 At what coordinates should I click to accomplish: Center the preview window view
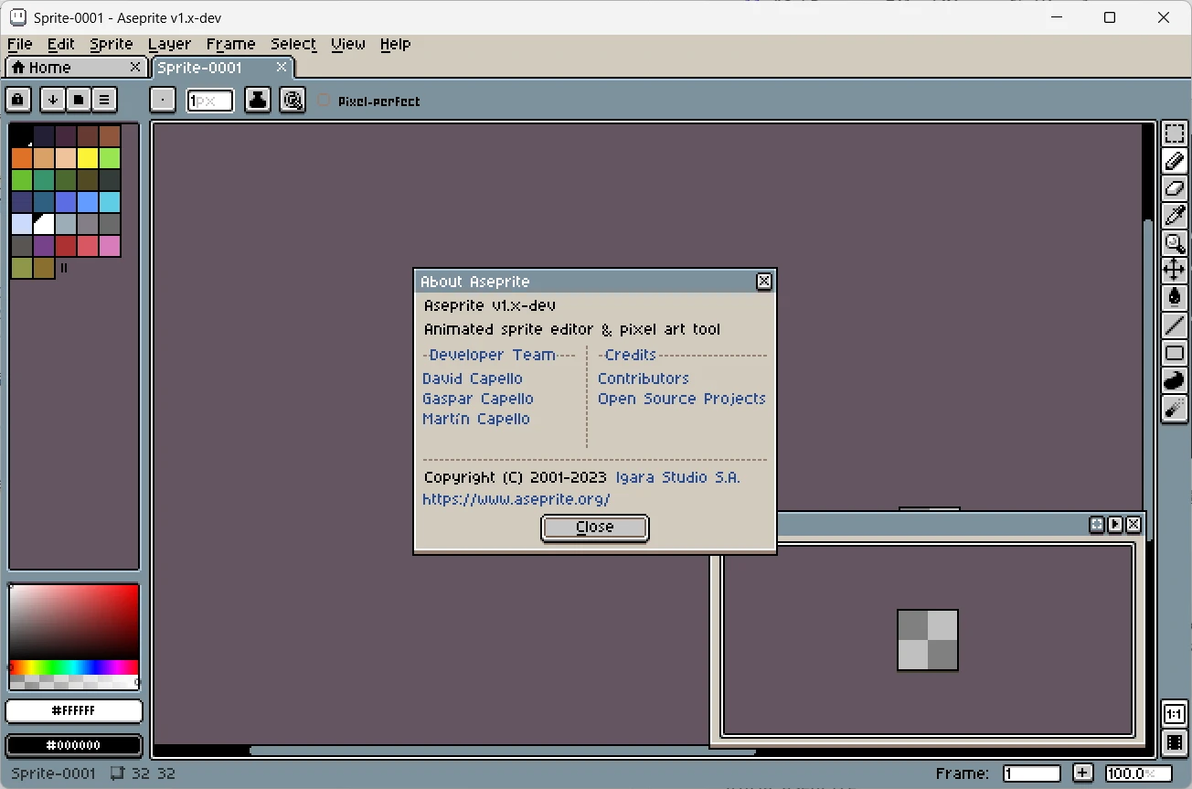[1096, 524]
